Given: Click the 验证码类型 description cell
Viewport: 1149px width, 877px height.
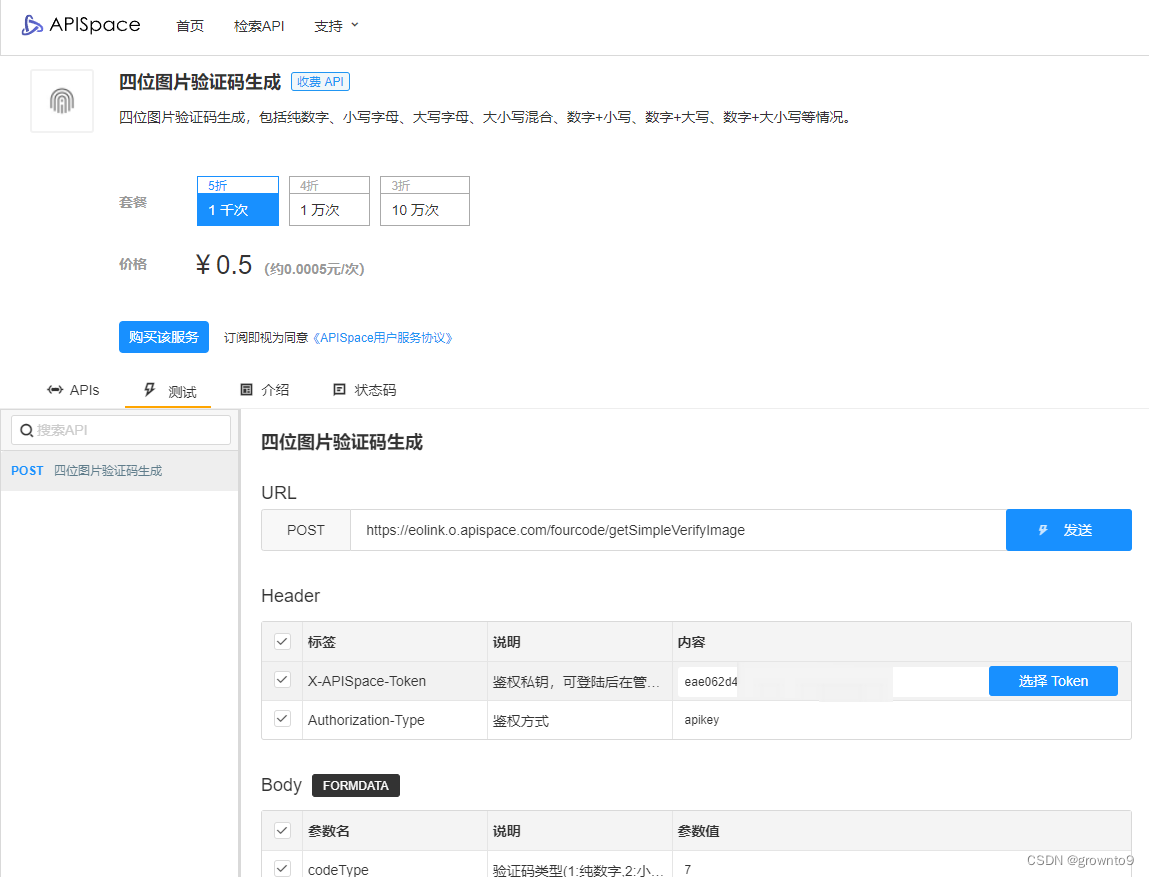Looking at the screenshot, I should [x=580, y=869].
